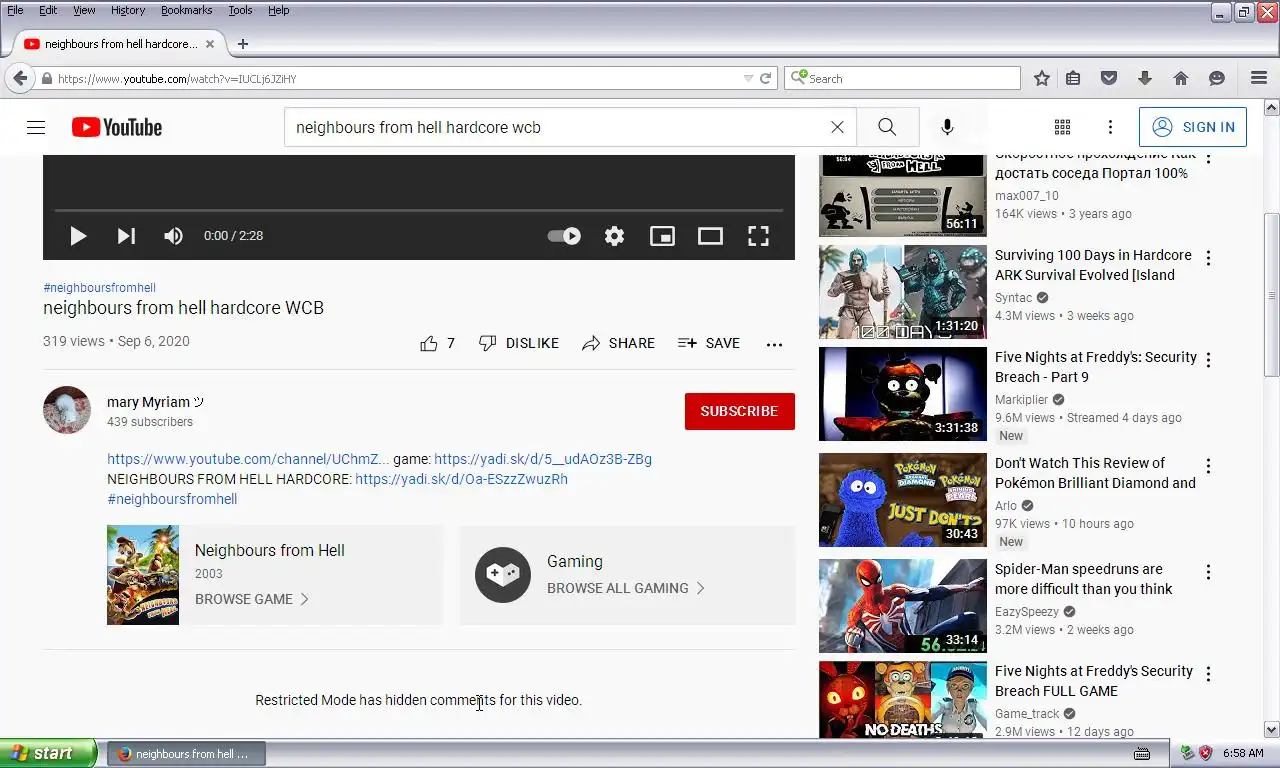Open options for Security Breach FULL GAME video
The height and width of the screenshot is (768, 1280).
(x=1208, y=675)
